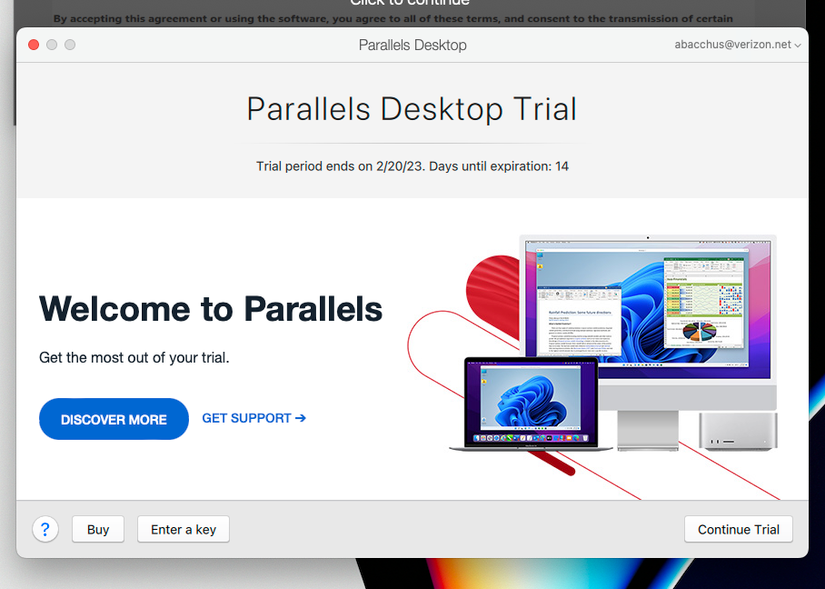The height and width of the screenshot is (589, 825).
Task: Open Discover More
Action: (x=114, y=419)
